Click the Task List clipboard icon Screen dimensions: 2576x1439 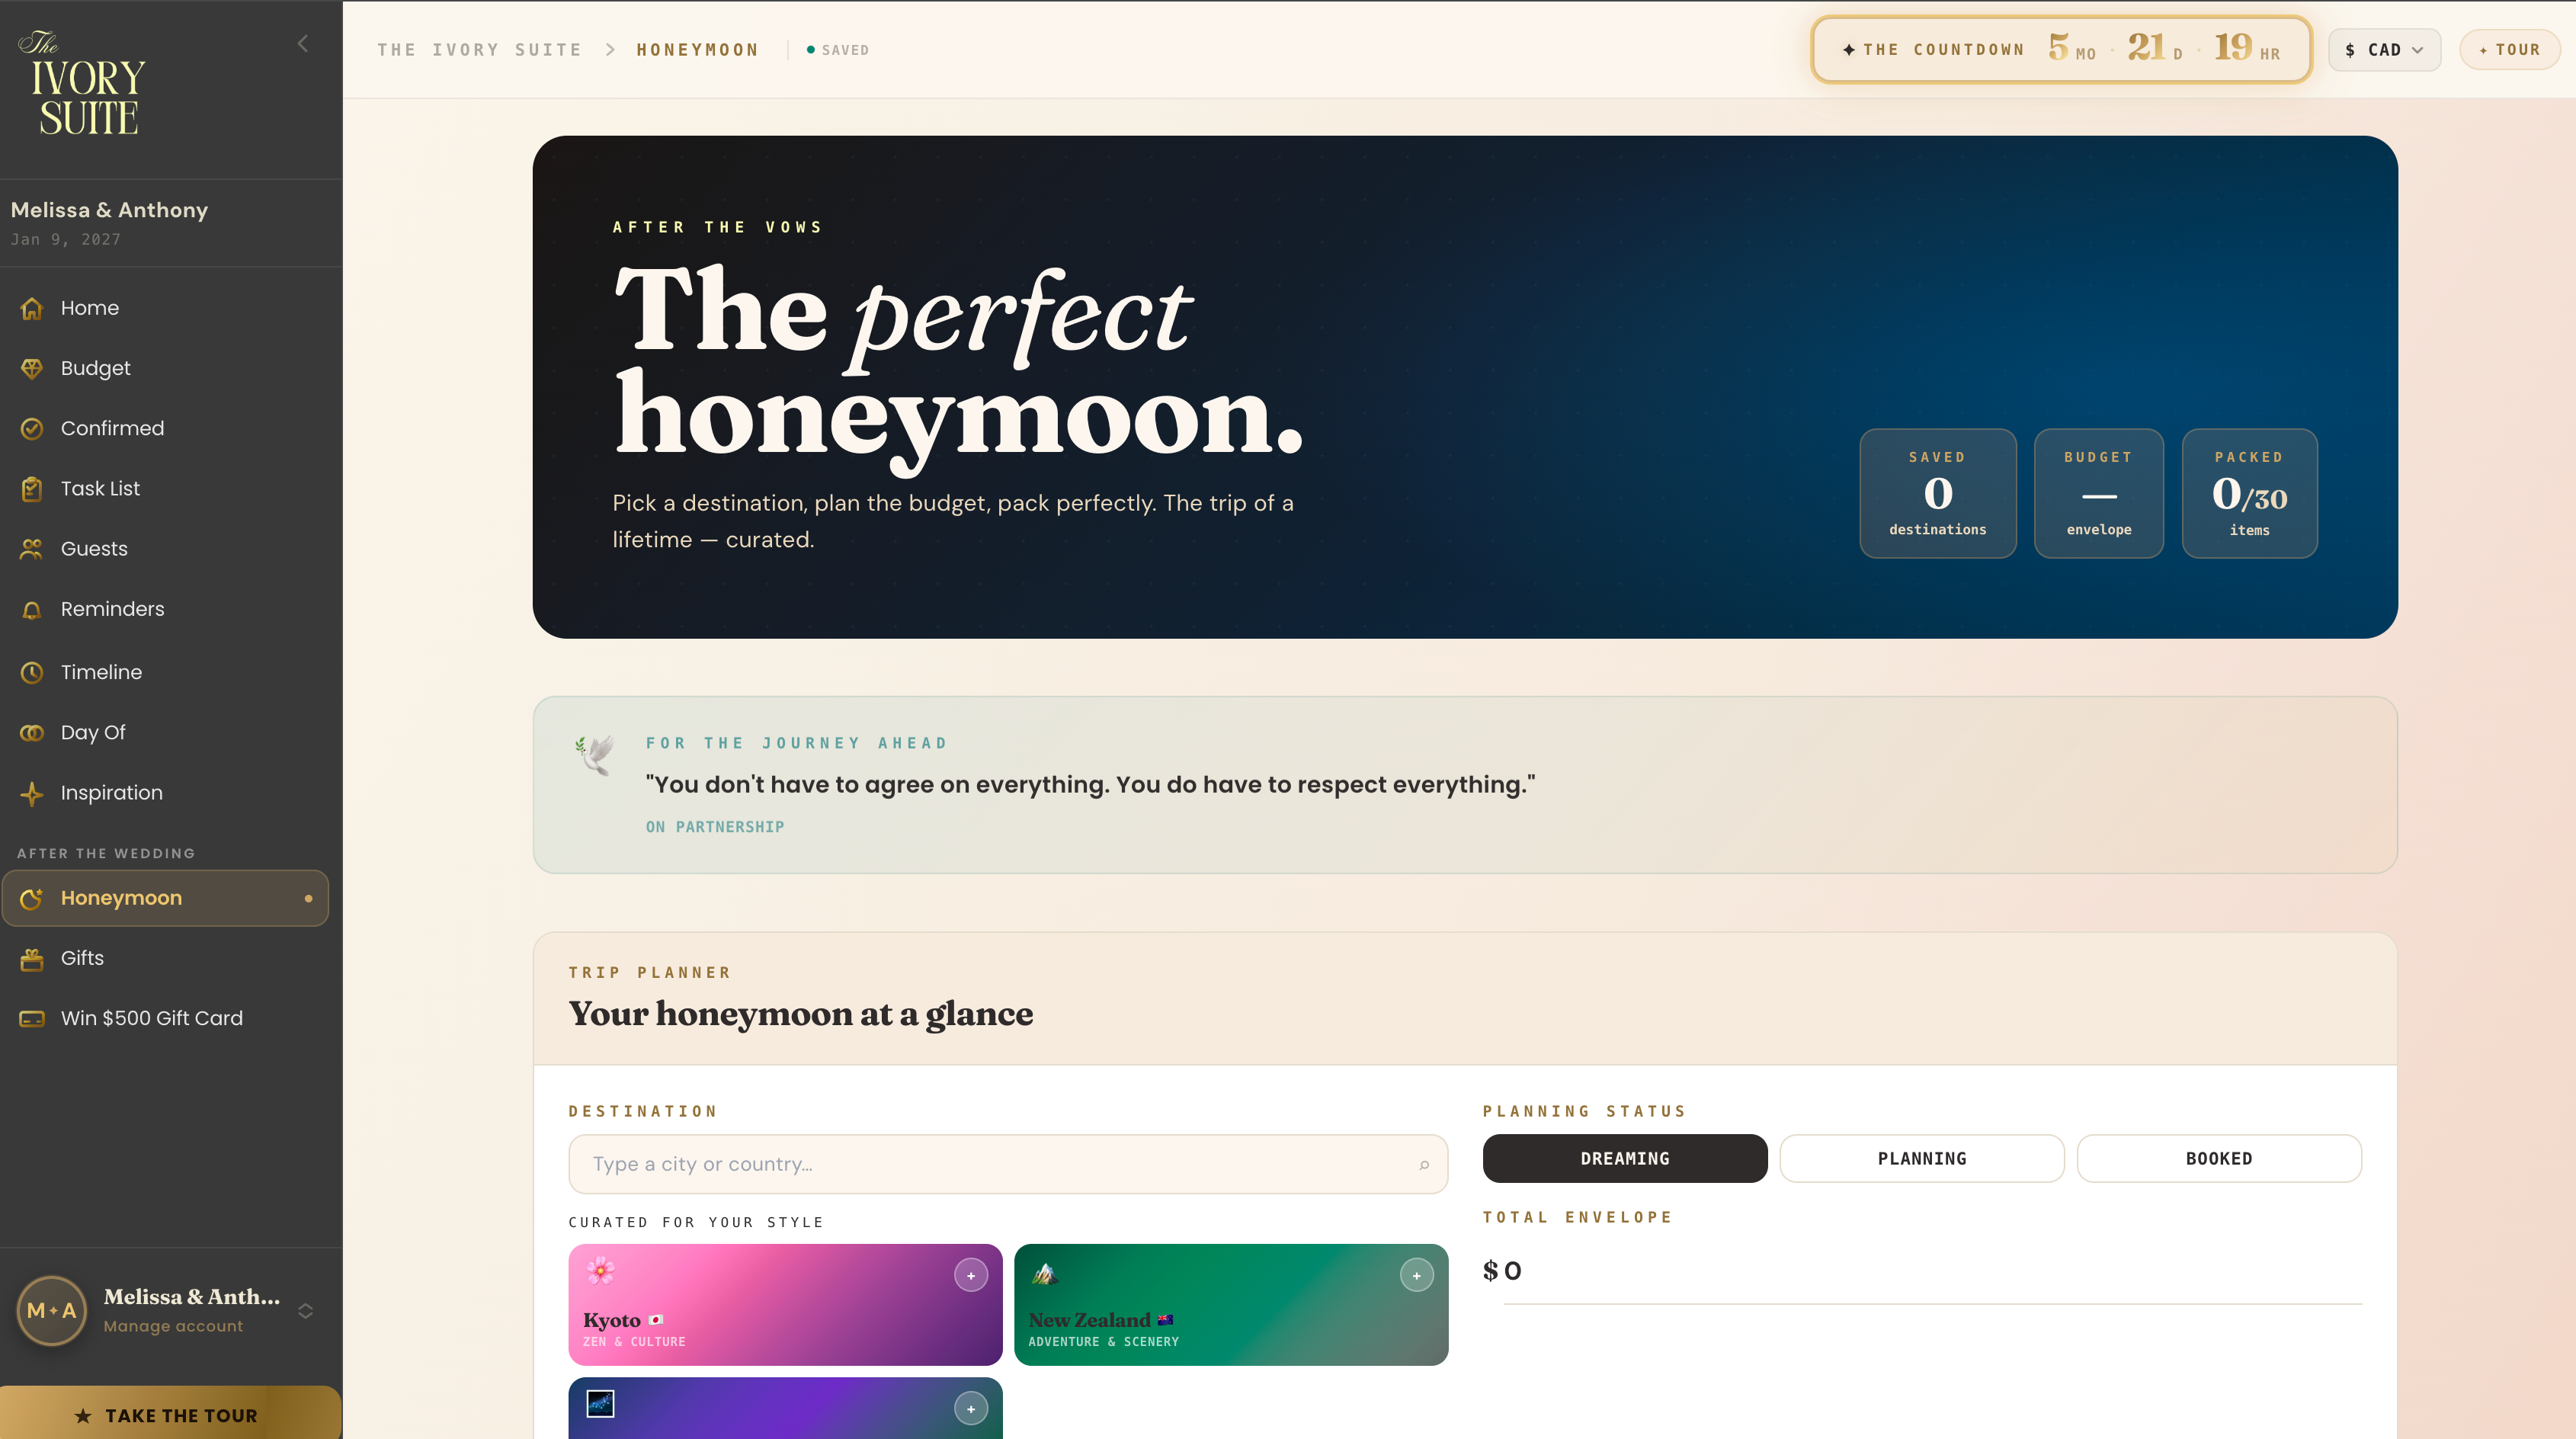[32, 489]
